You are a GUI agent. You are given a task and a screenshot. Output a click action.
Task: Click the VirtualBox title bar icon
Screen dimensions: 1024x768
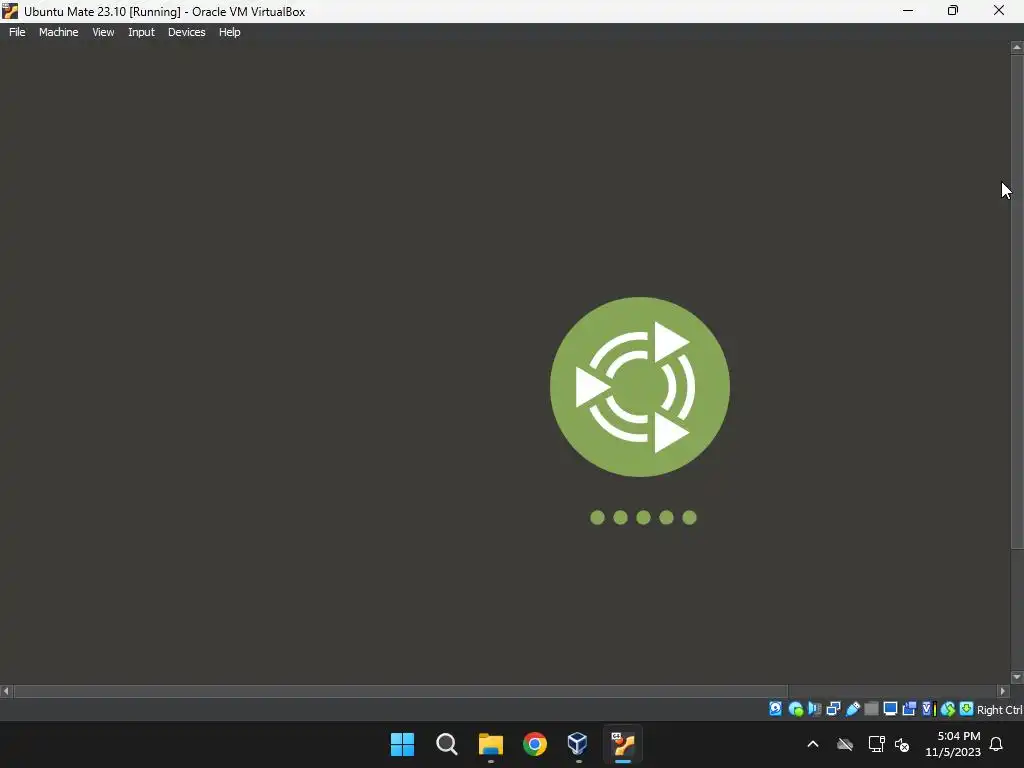pyautogui.click(x=10, y=11)
